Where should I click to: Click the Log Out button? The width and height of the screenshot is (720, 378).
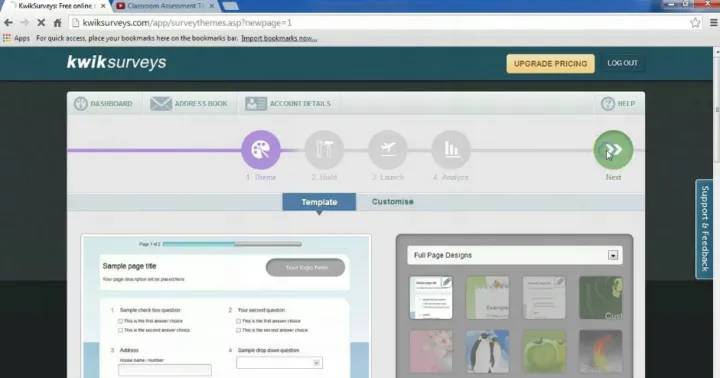(623, 63)
